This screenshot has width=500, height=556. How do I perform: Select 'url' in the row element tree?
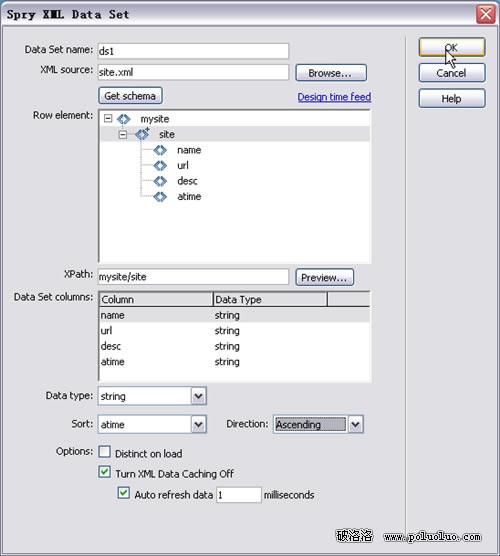click(183, 165)
